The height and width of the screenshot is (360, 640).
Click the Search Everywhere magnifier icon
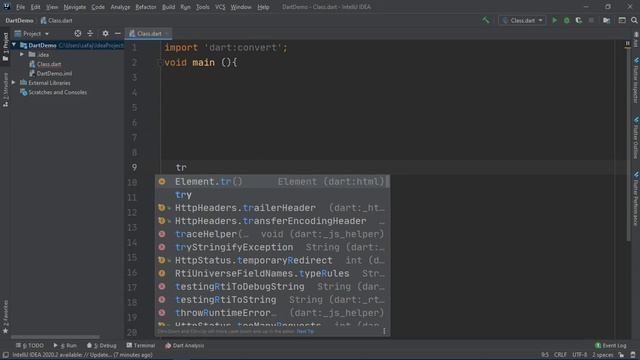pos(634,20)
